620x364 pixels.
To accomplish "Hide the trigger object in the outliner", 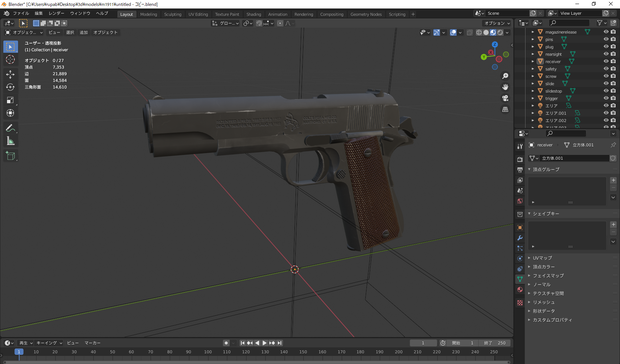I will pos(606,98).
